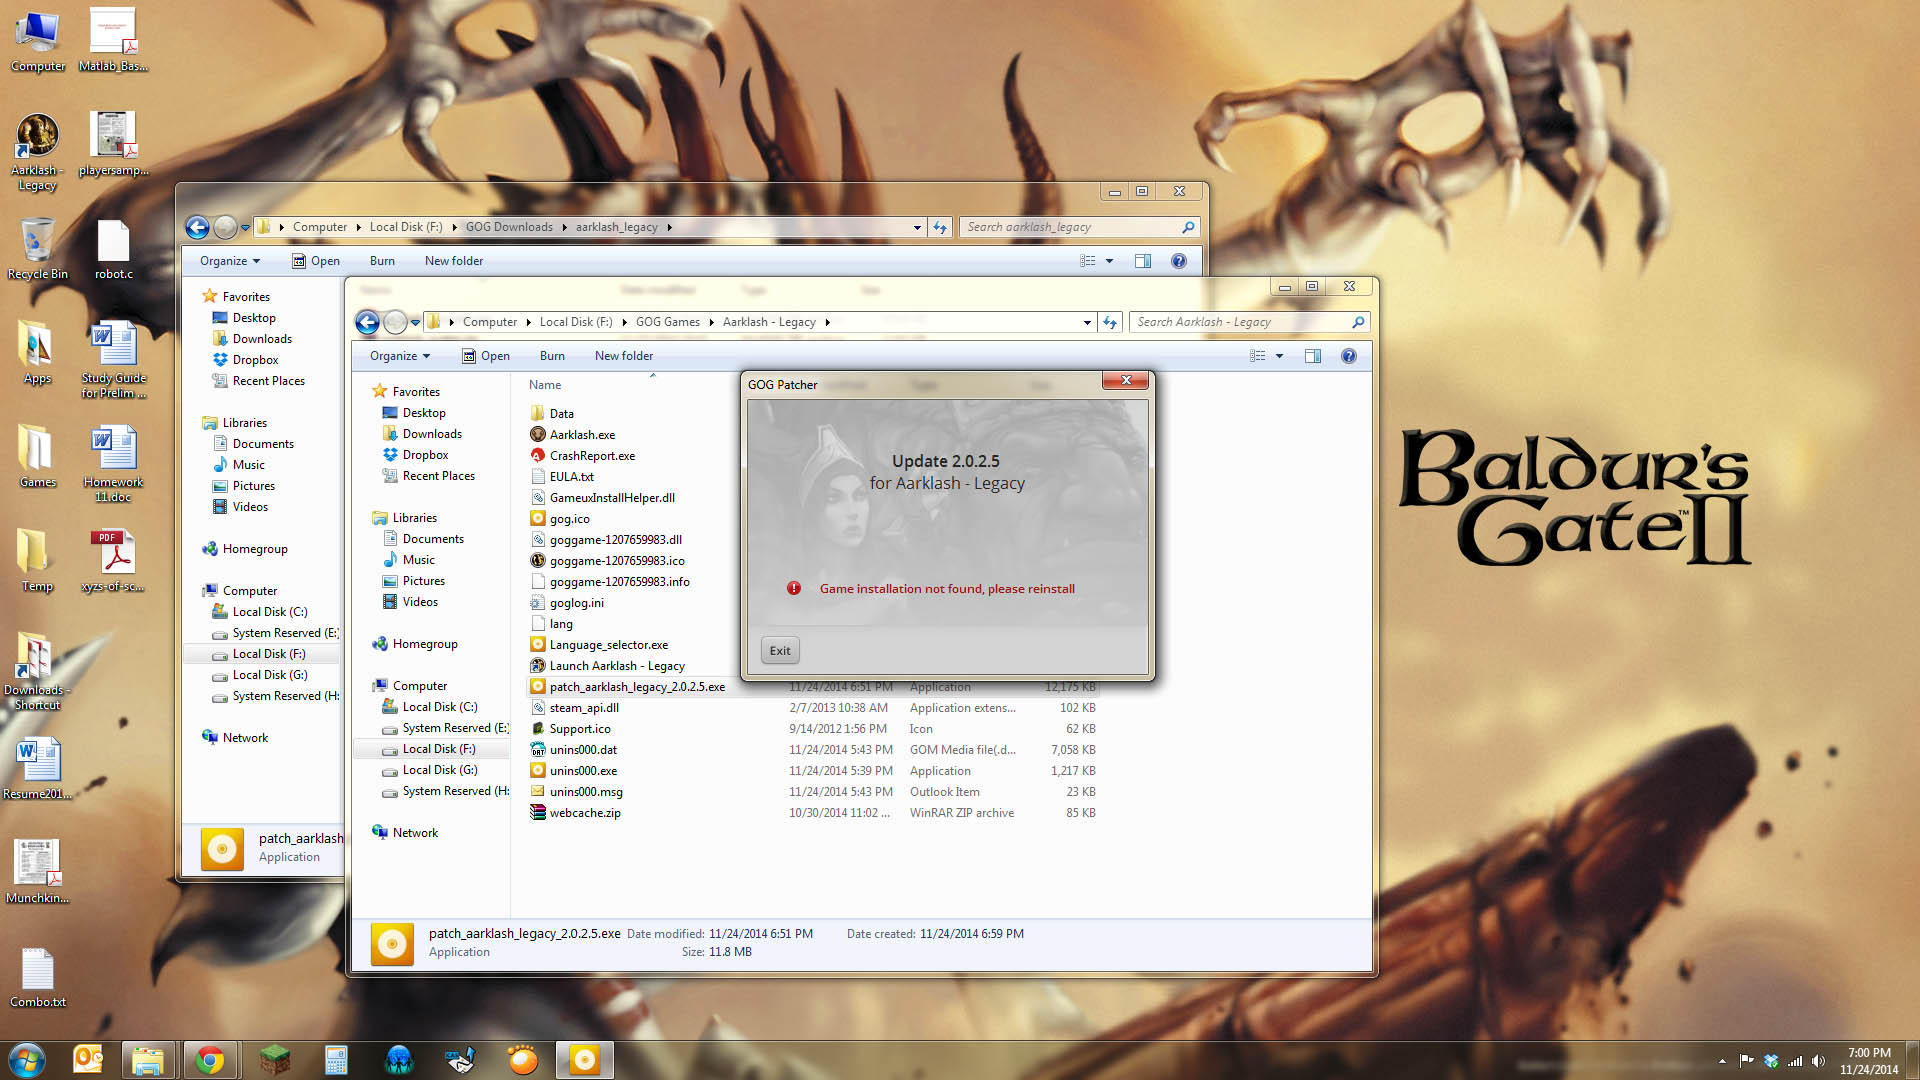Select unins000.exe file
Image resolution: width=1920 pixels, height=1080 pixels.
[x=583, y=771]
